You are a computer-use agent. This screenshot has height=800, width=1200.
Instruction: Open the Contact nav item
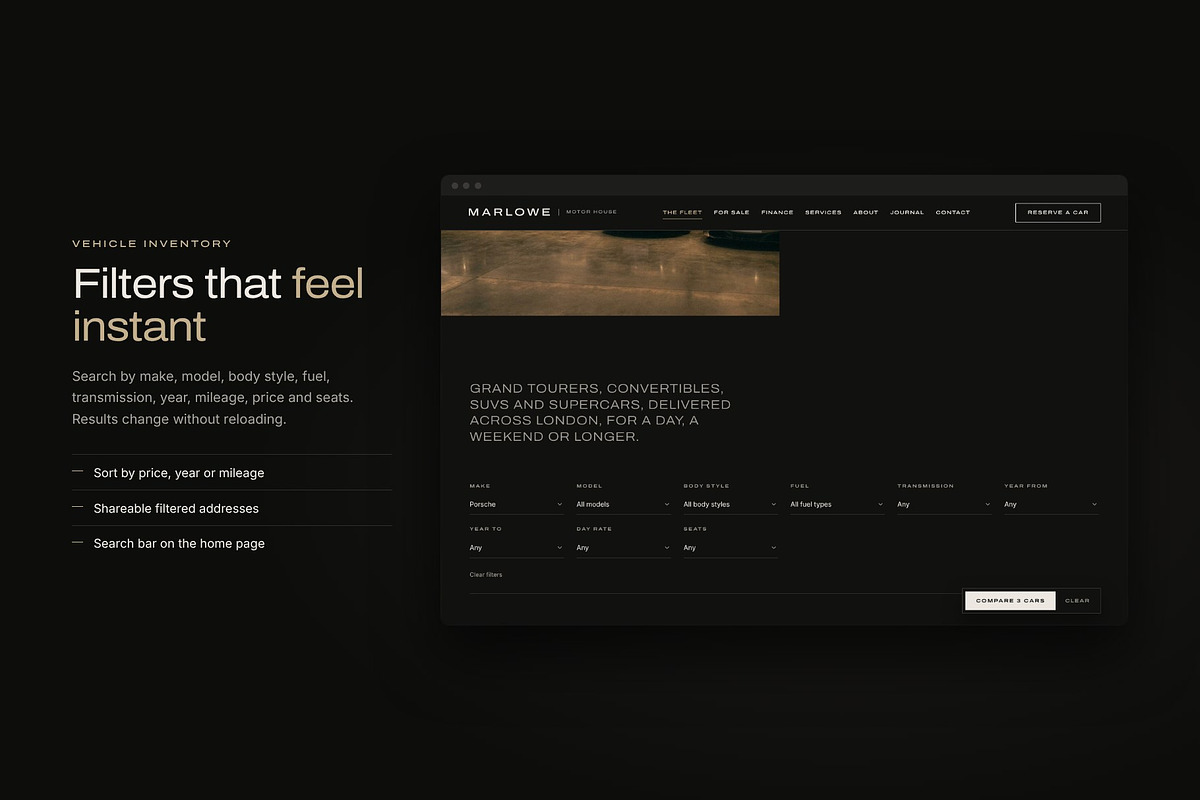tap(953, 212)
